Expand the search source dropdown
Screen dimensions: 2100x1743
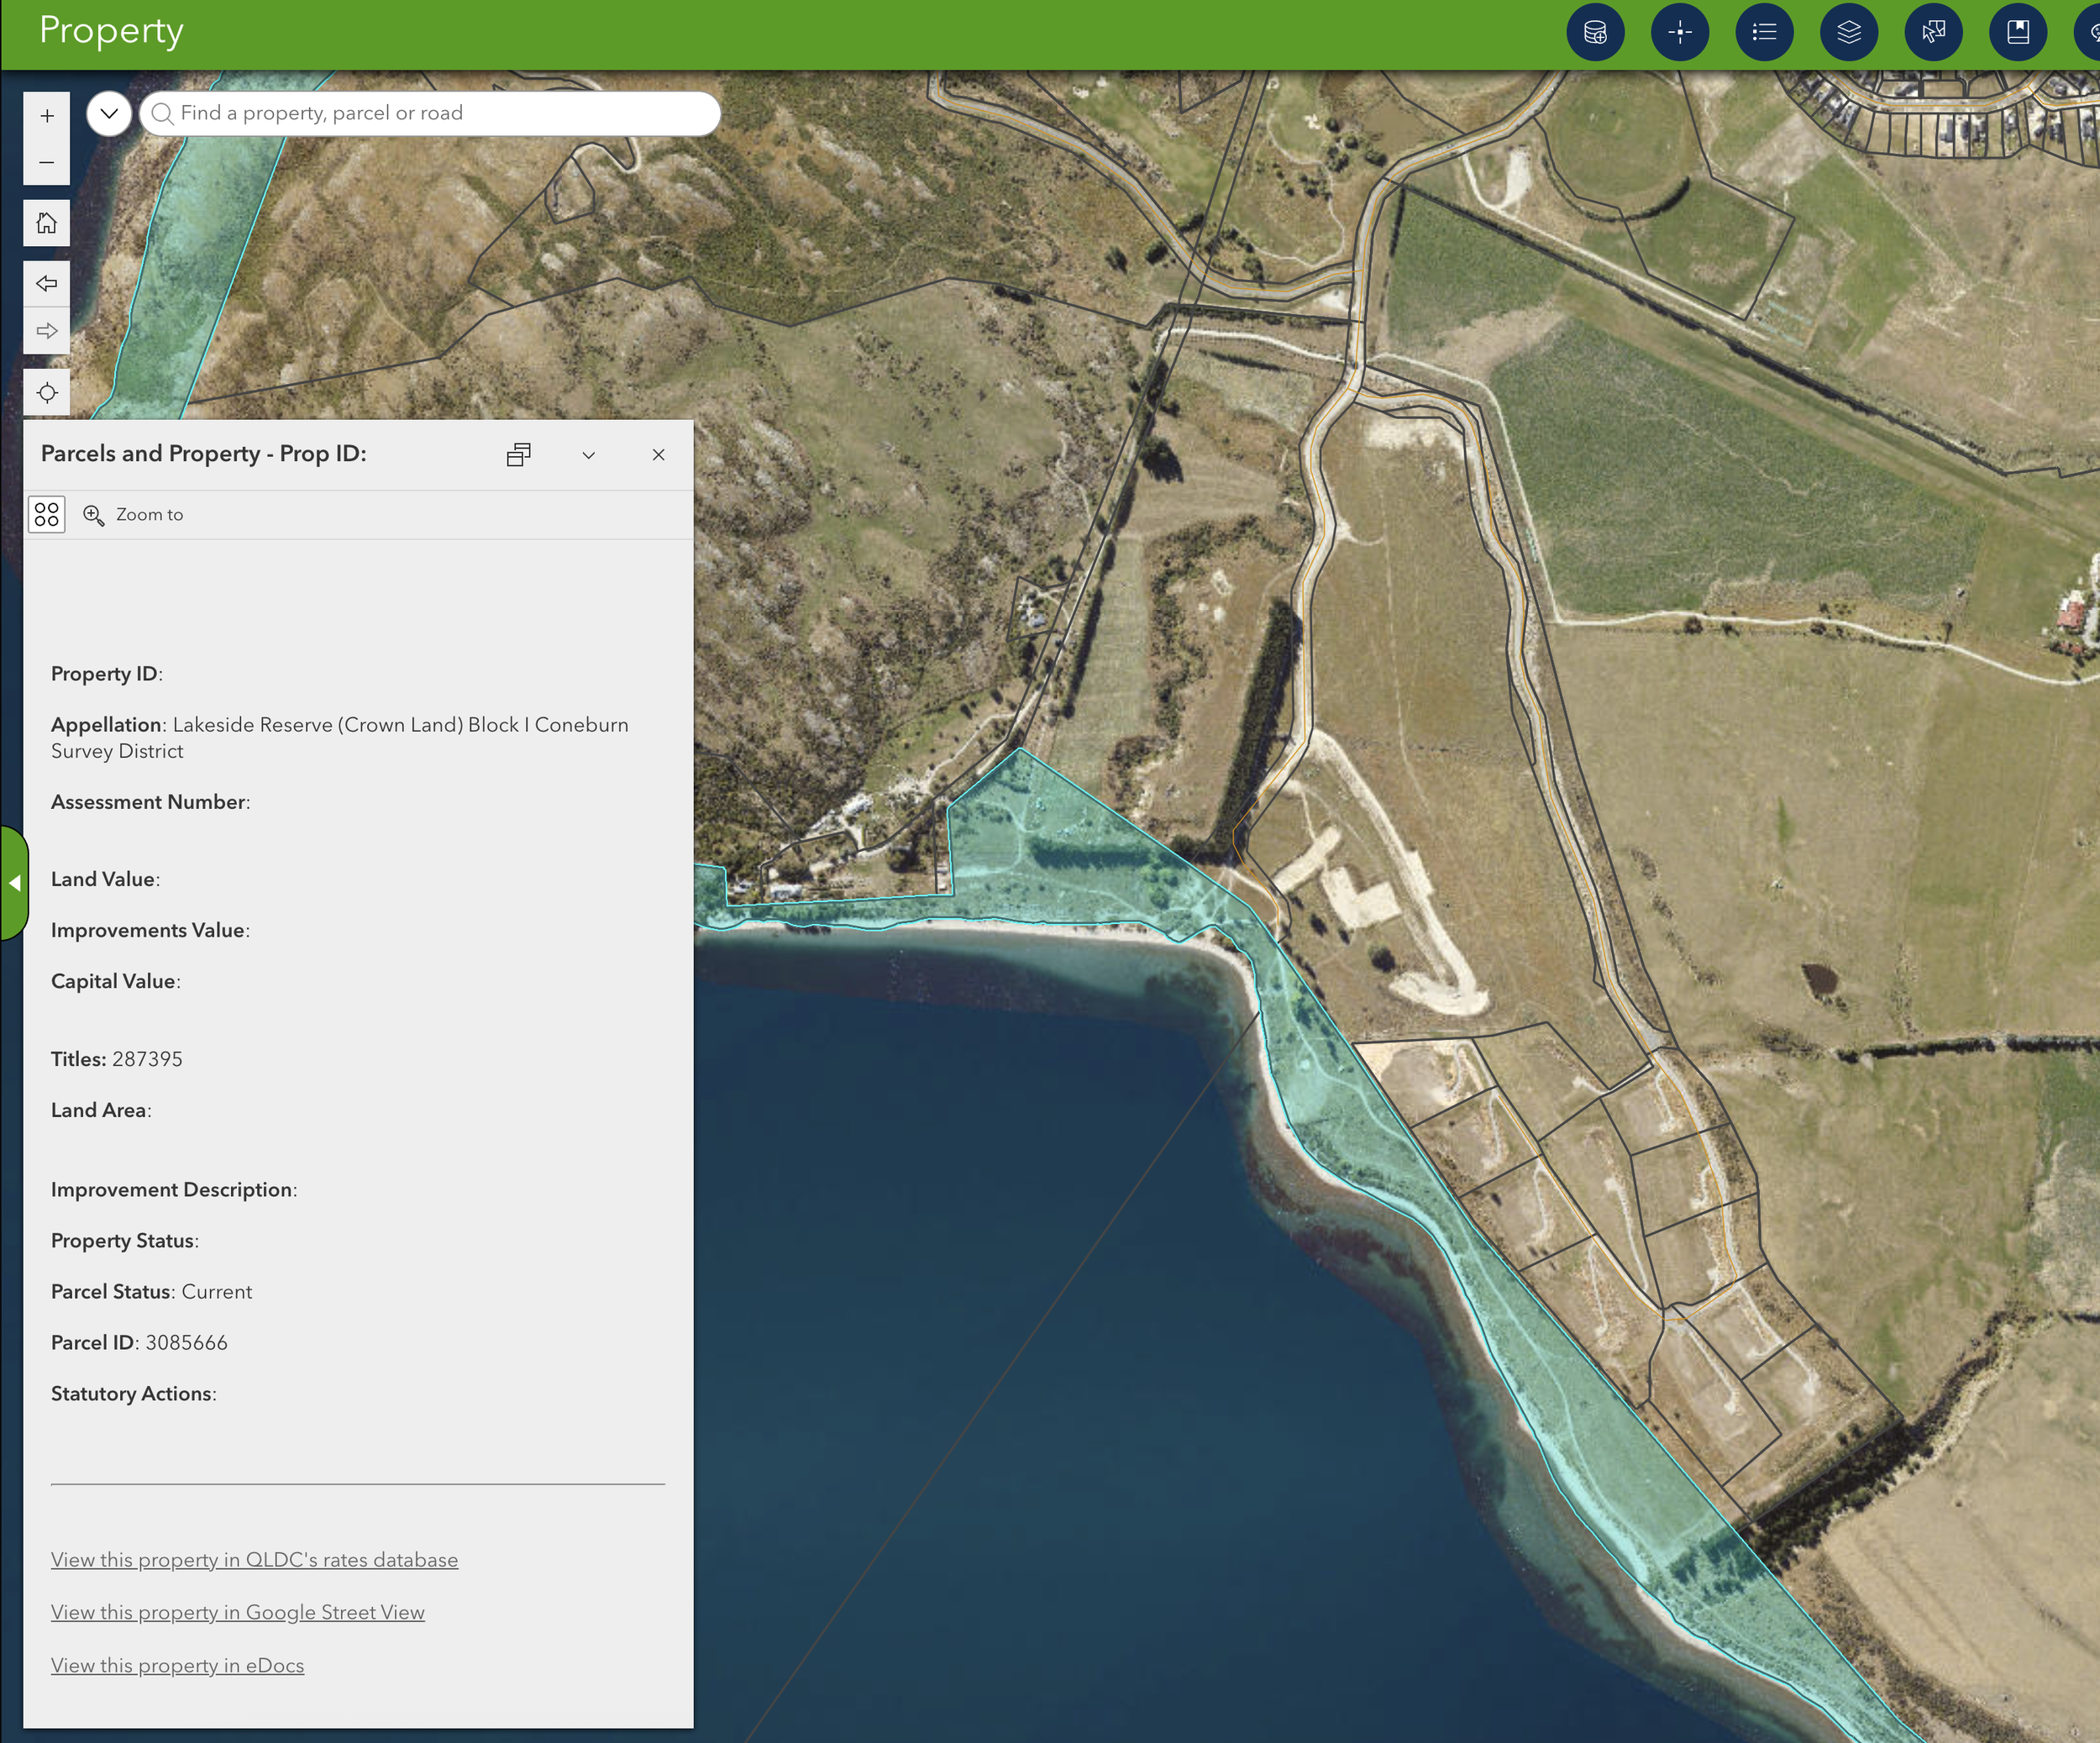tap(110, 113)
